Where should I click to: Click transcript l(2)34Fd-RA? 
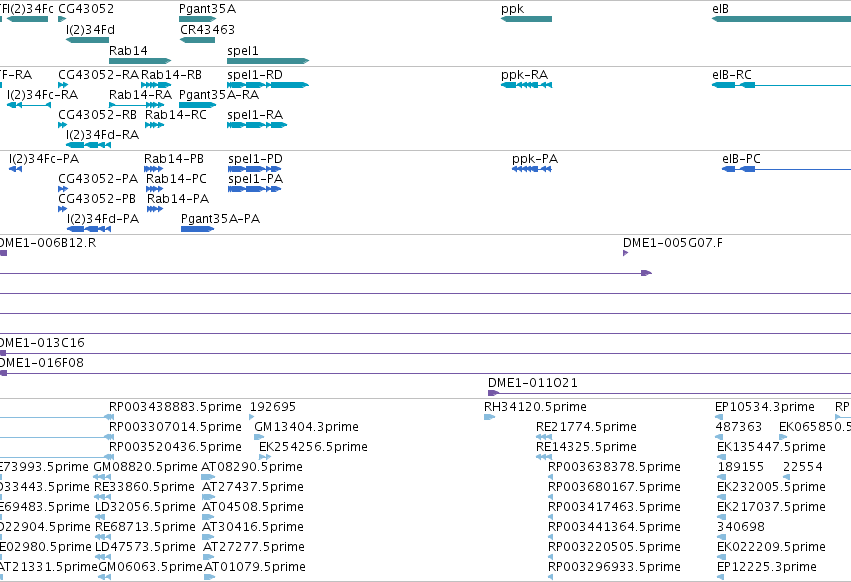(88, 145)
